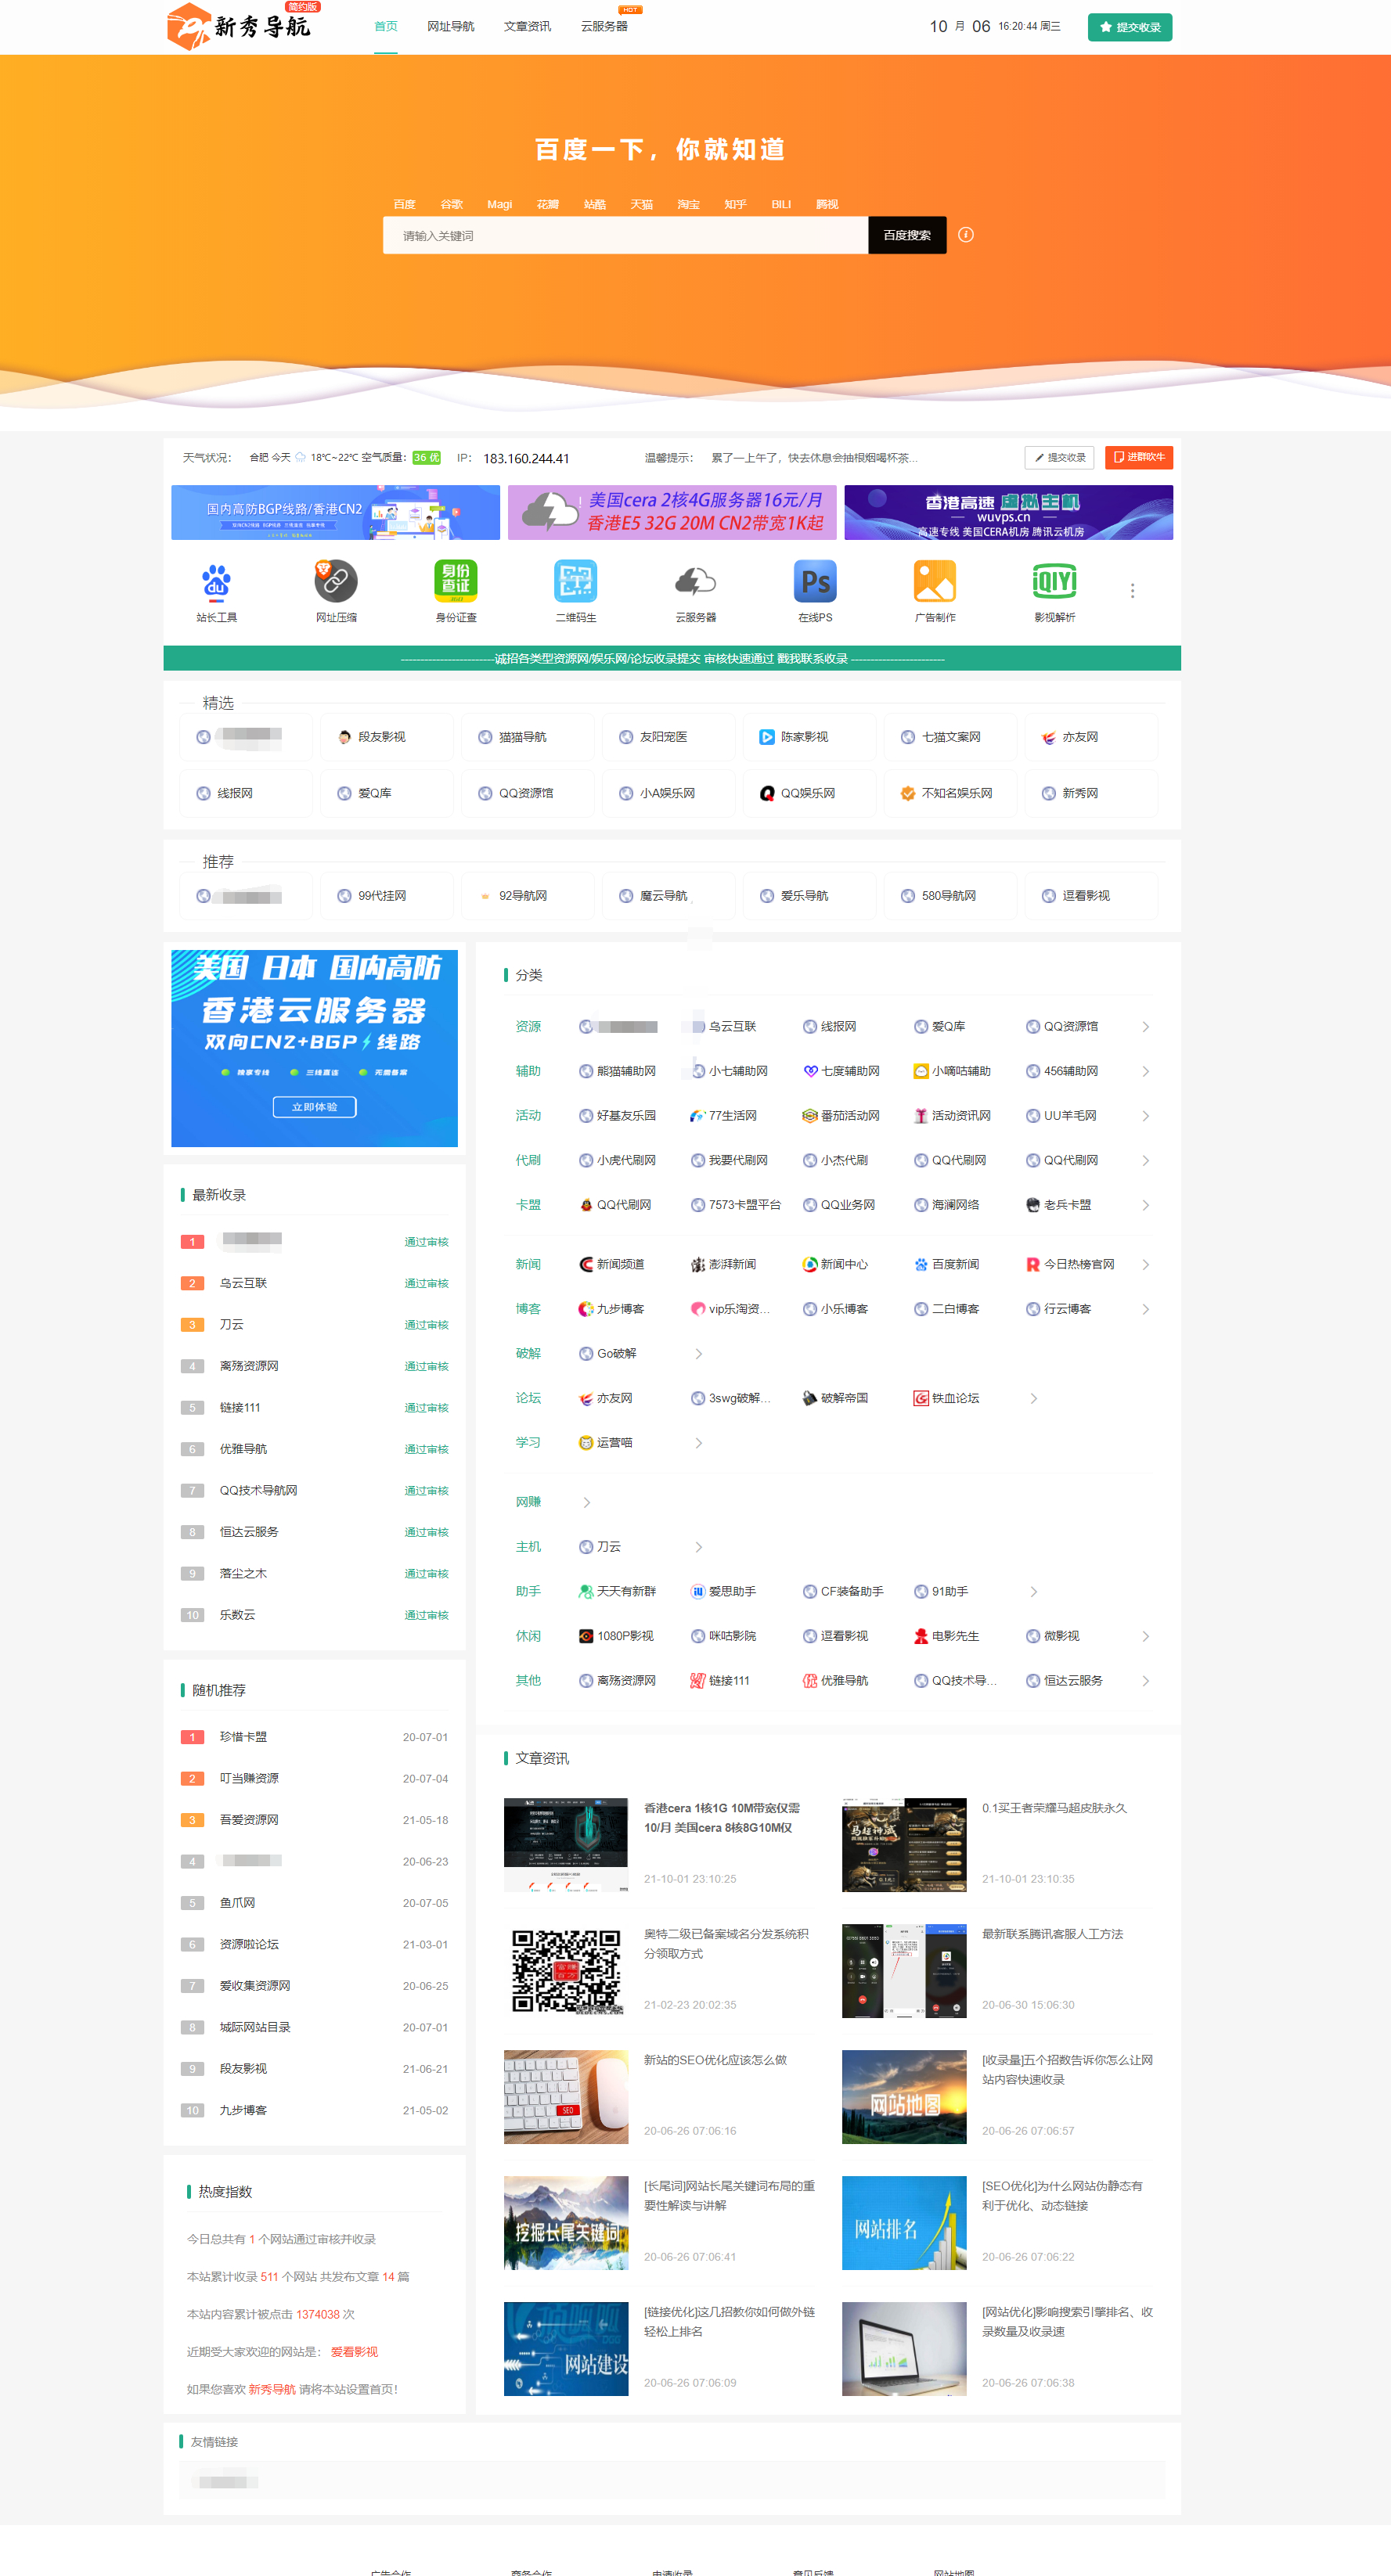
Task: Expand the 活动 category row arrow
Action: [x=1145, y=1116]
